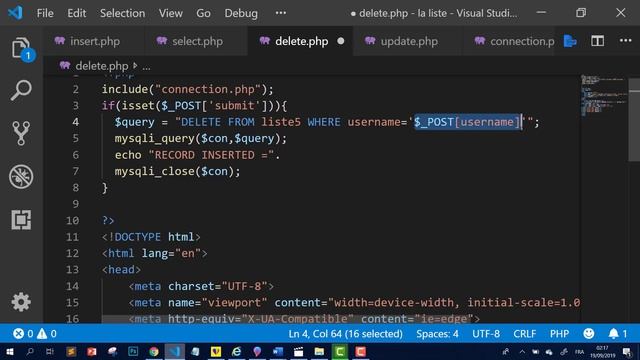Change indentation via Spaces: 4
The width and height of the screenshot is (640, 360).
(x=437, y=334)
